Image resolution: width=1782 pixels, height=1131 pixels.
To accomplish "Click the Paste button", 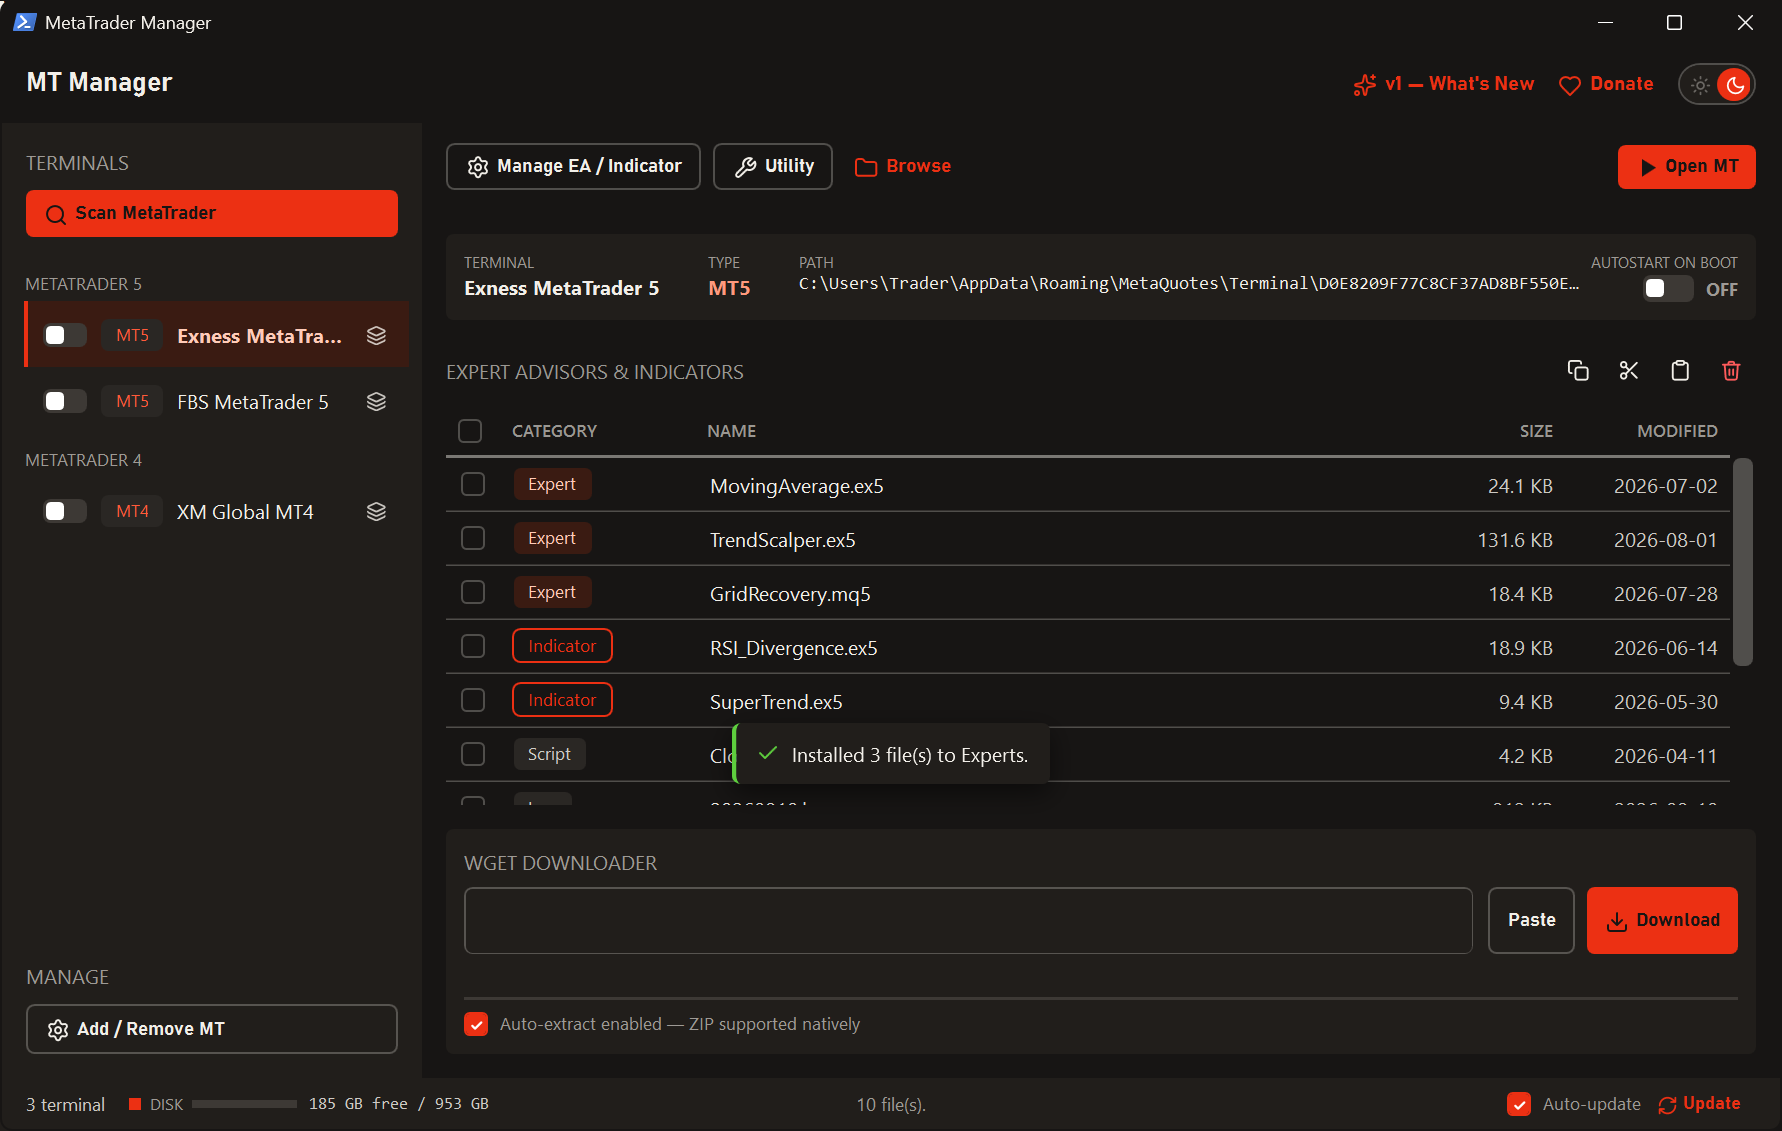I will coord(1531,920).
